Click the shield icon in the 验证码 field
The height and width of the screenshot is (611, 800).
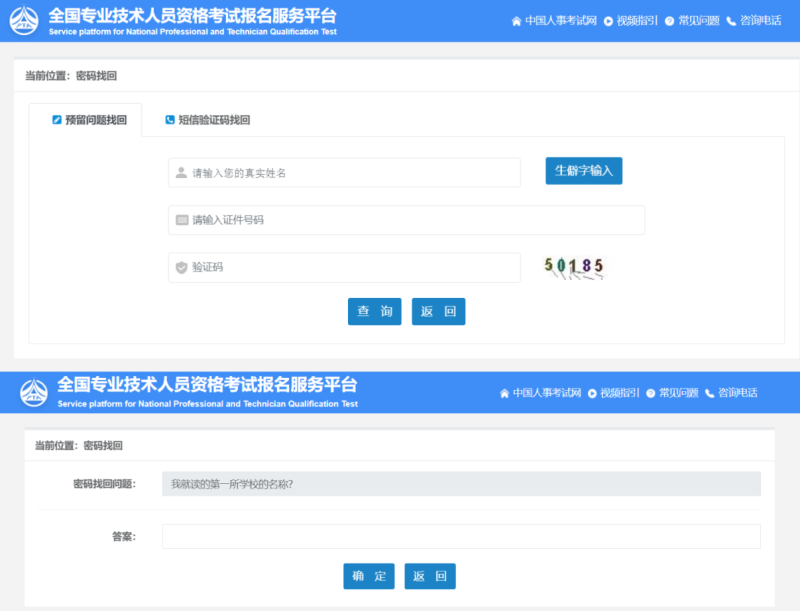click(181, 268)
